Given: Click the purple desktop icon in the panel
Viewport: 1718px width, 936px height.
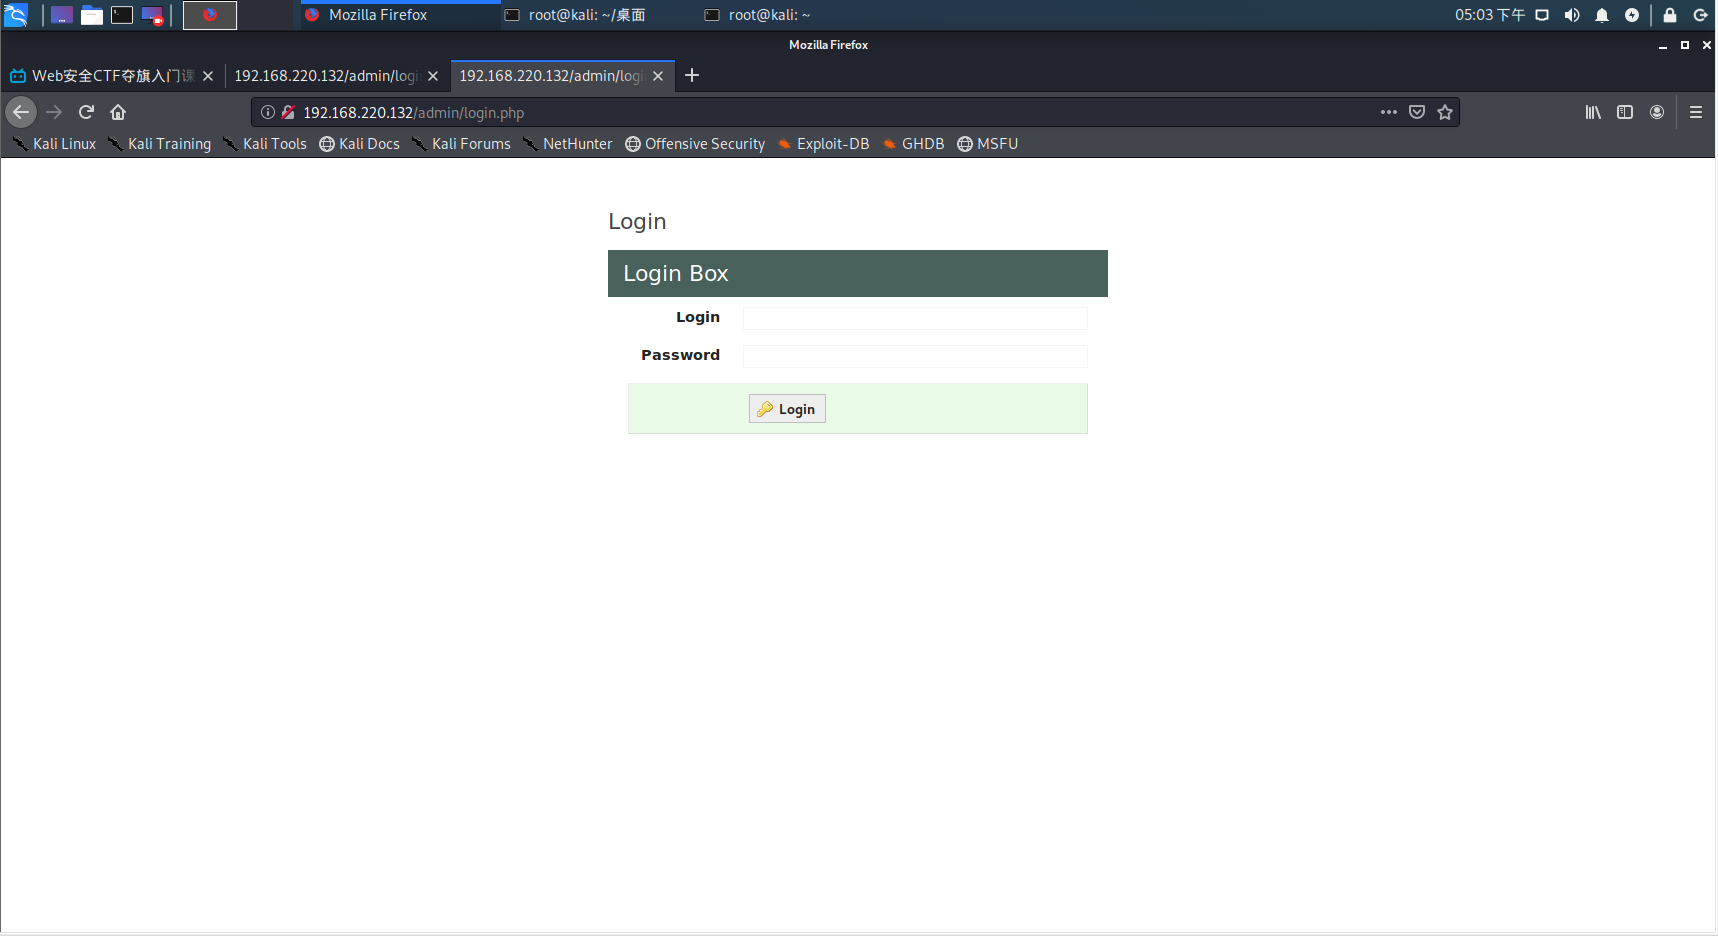Looking at the screenshot, I should 62,15.
